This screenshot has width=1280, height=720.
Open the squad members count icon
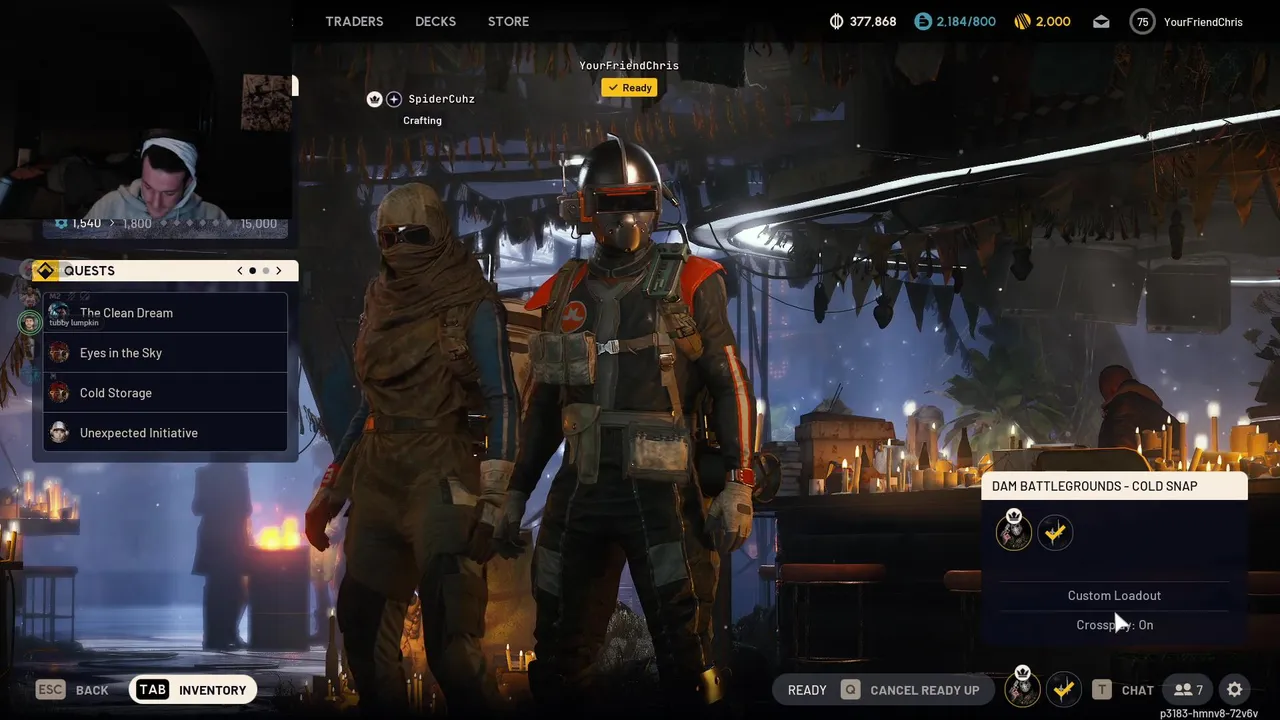(1188, 690)
